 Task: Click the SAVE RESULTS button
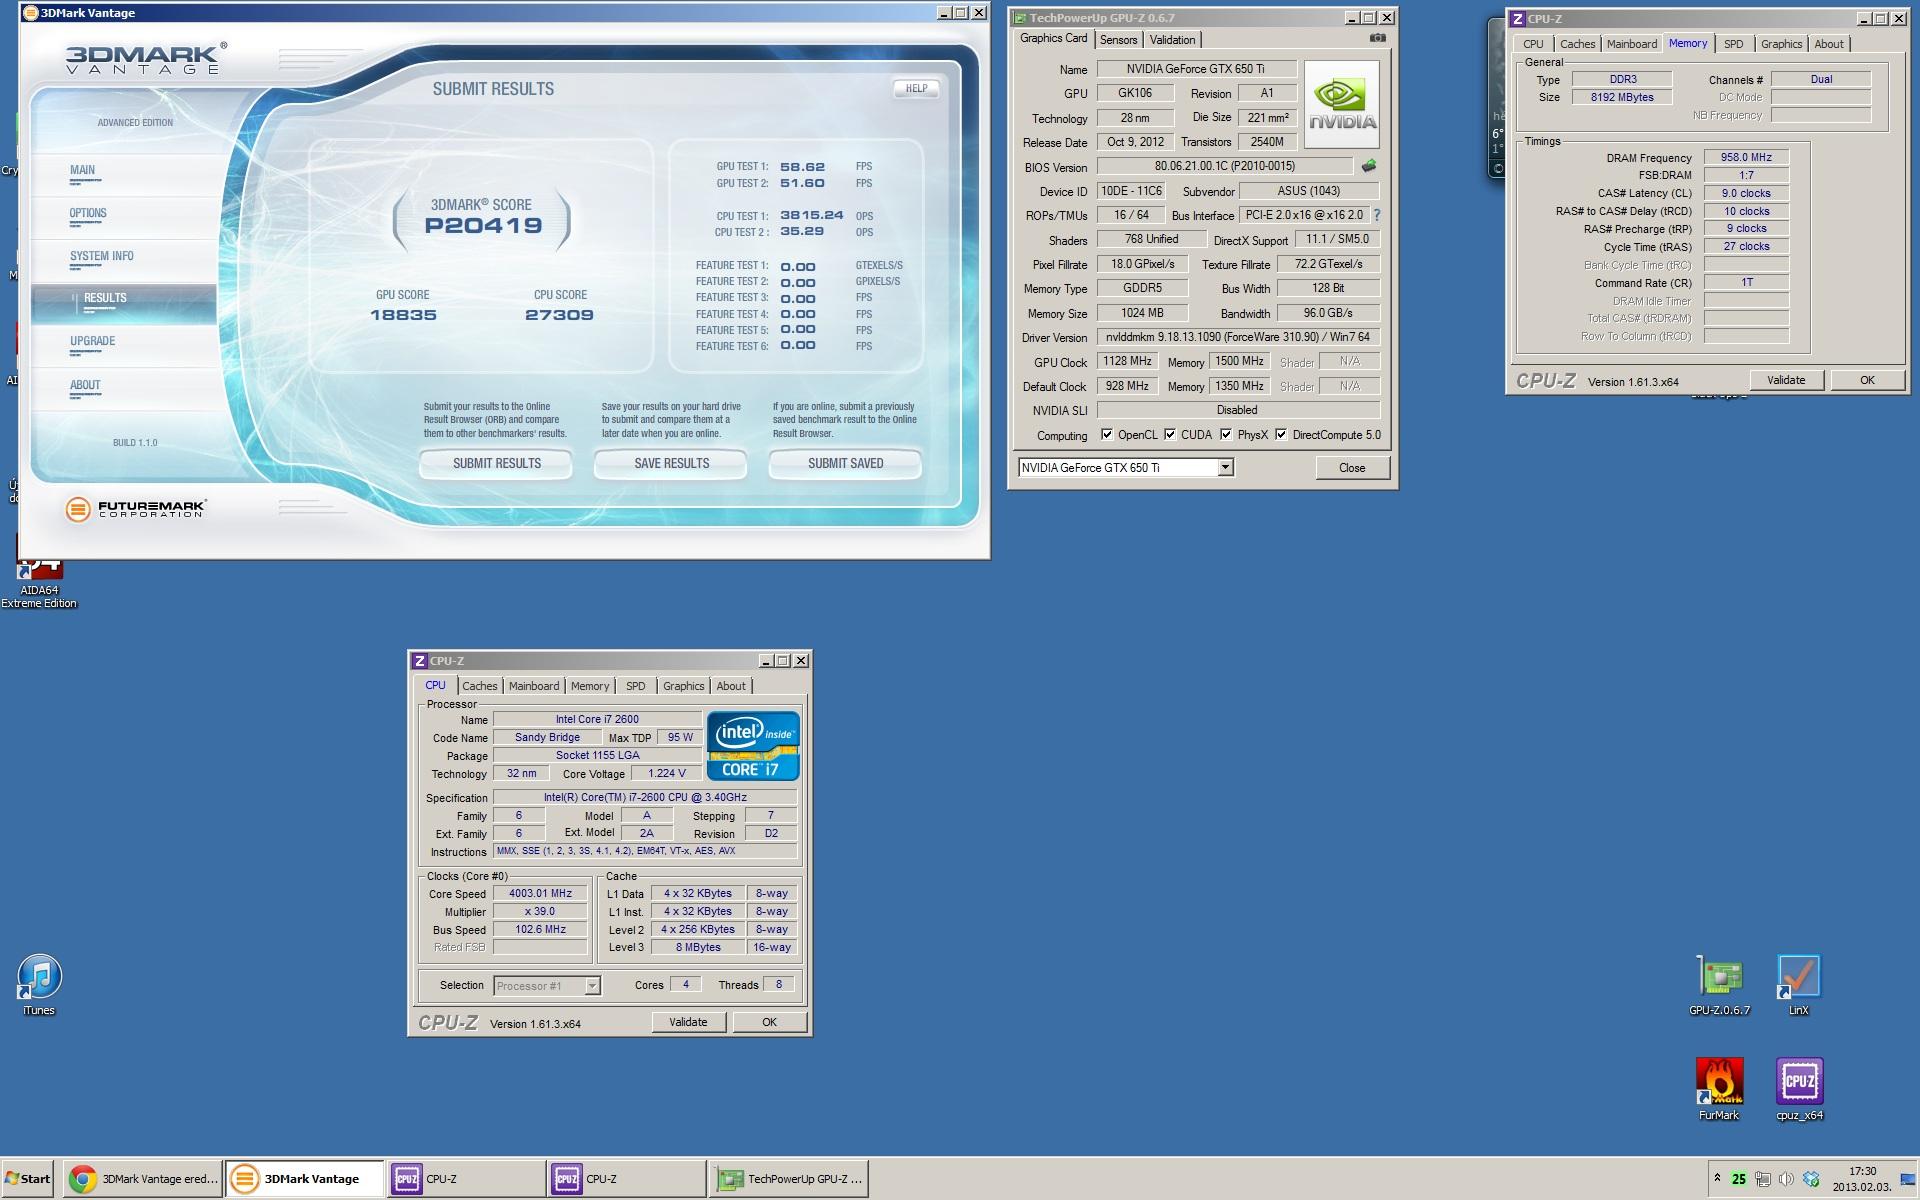coord(671,463)
